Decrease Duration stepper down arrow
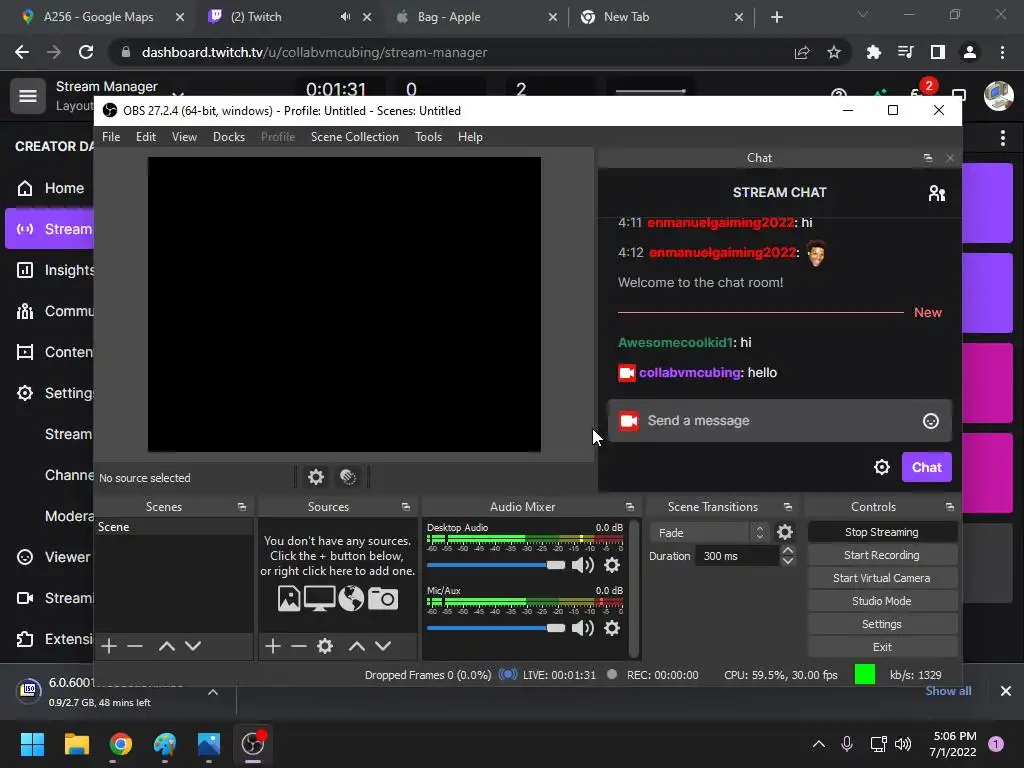Screen dimensions: 1024x768 (788, 561)
